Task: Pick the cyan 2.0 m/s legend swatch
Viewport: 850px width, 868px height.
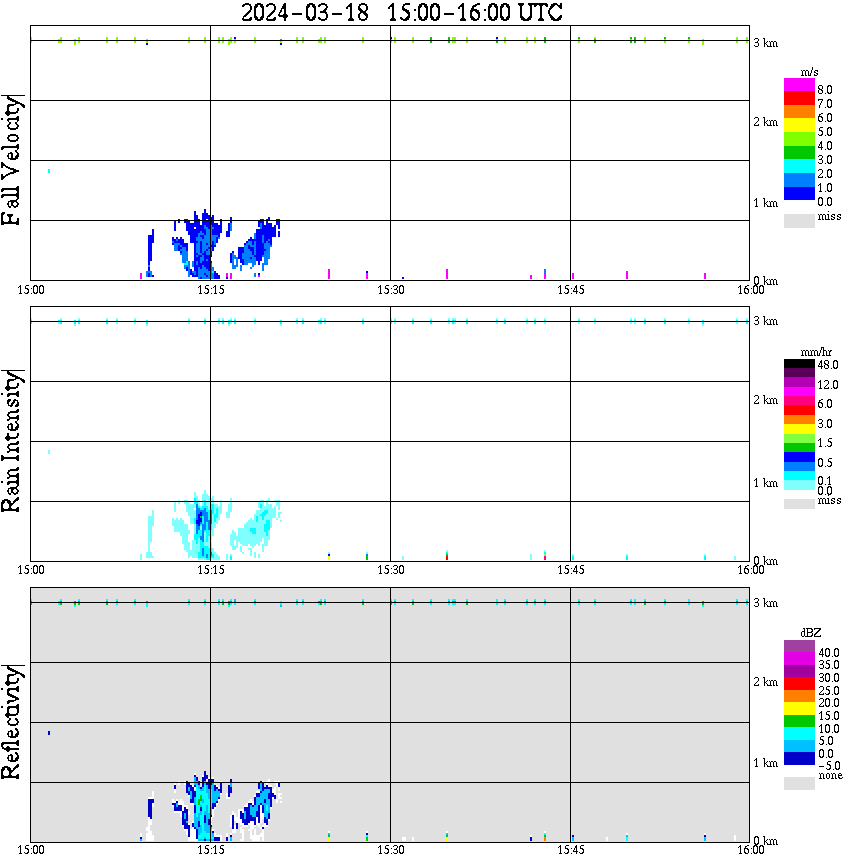Action: click(799, 166)
